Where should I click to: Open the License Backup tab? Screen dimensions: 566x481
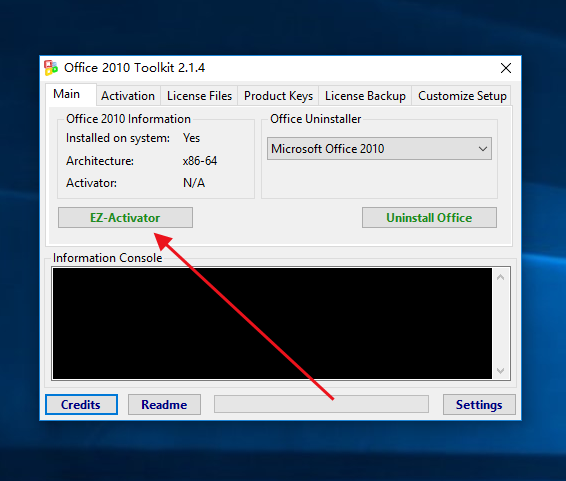(x=365, y=96)
